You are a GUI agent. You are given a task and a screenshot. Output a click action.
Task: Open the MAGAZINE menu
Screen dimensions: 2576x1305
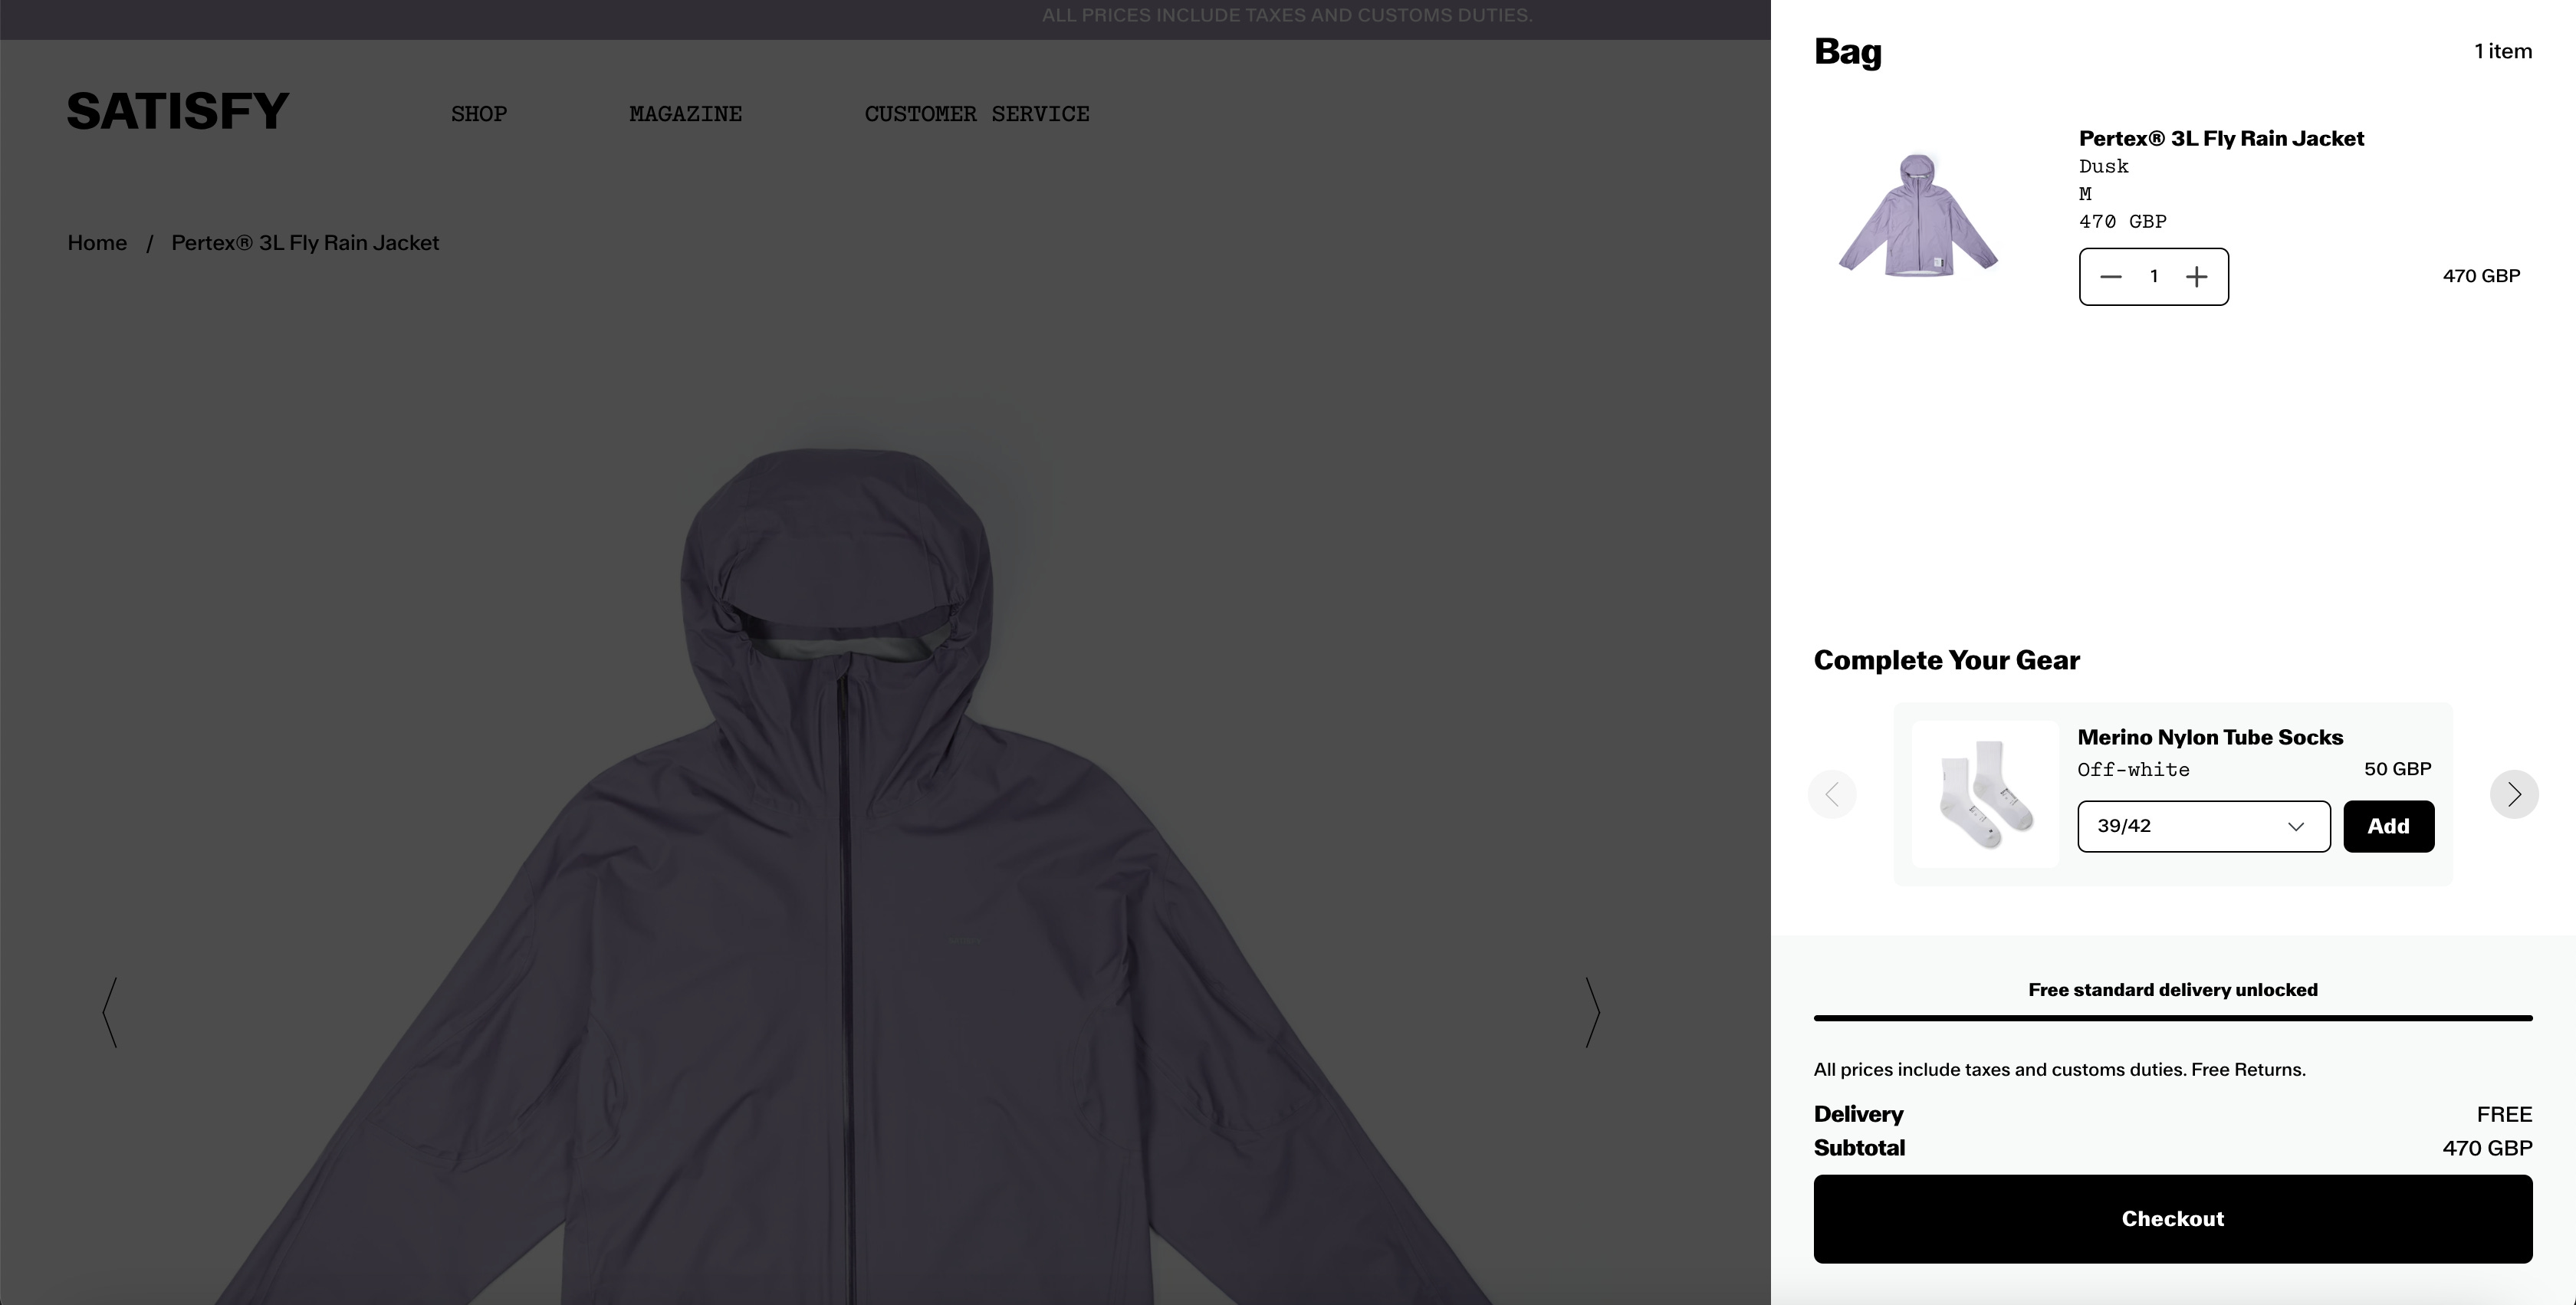685,114
